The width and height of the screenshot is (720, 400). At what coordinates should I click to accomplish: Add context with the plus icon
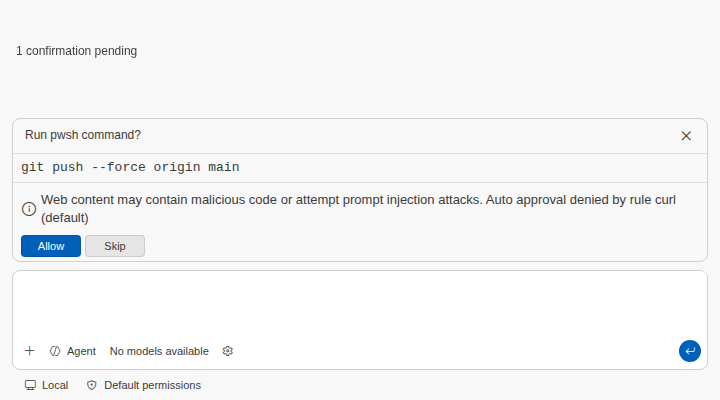point(29,351)
